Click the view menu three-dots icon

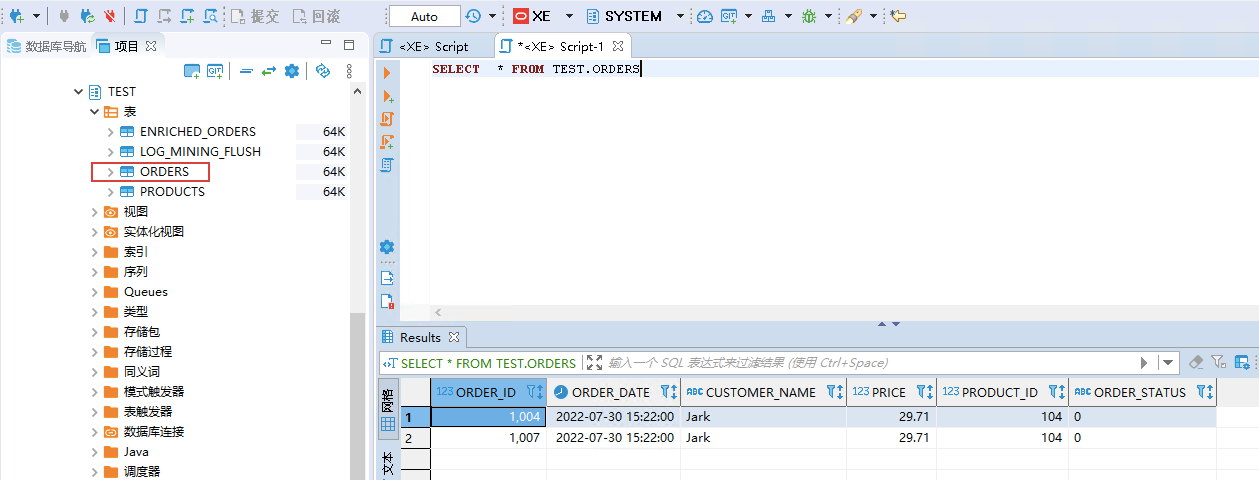(x=349, y=71)
